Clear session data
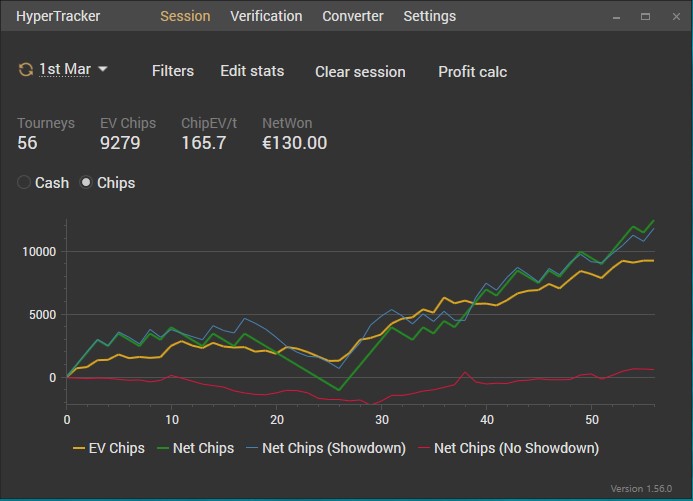This screenshot has height=501, width=693. (x=360, y=72)
